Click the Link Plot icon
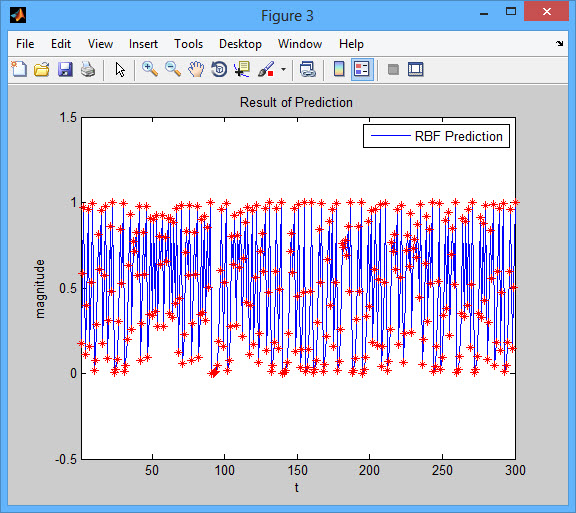The width and height of the screenshot is (576, 513). coord(307,69)
